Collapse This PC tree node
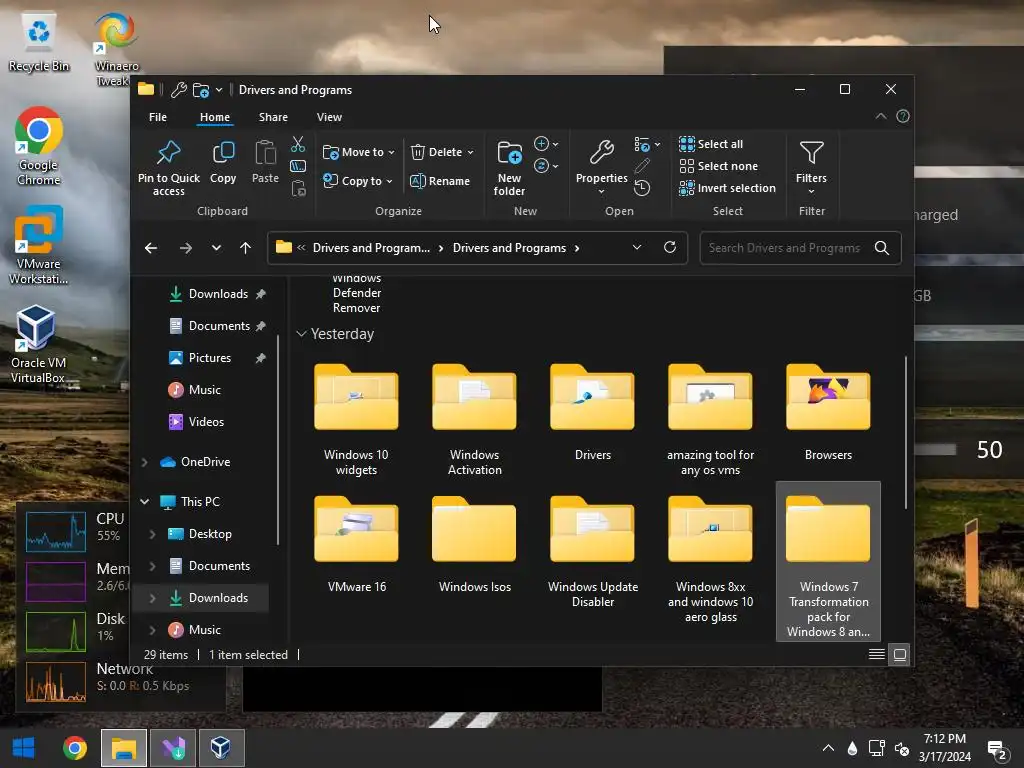This screenshot has height=768, width=1024. (144, 502)
